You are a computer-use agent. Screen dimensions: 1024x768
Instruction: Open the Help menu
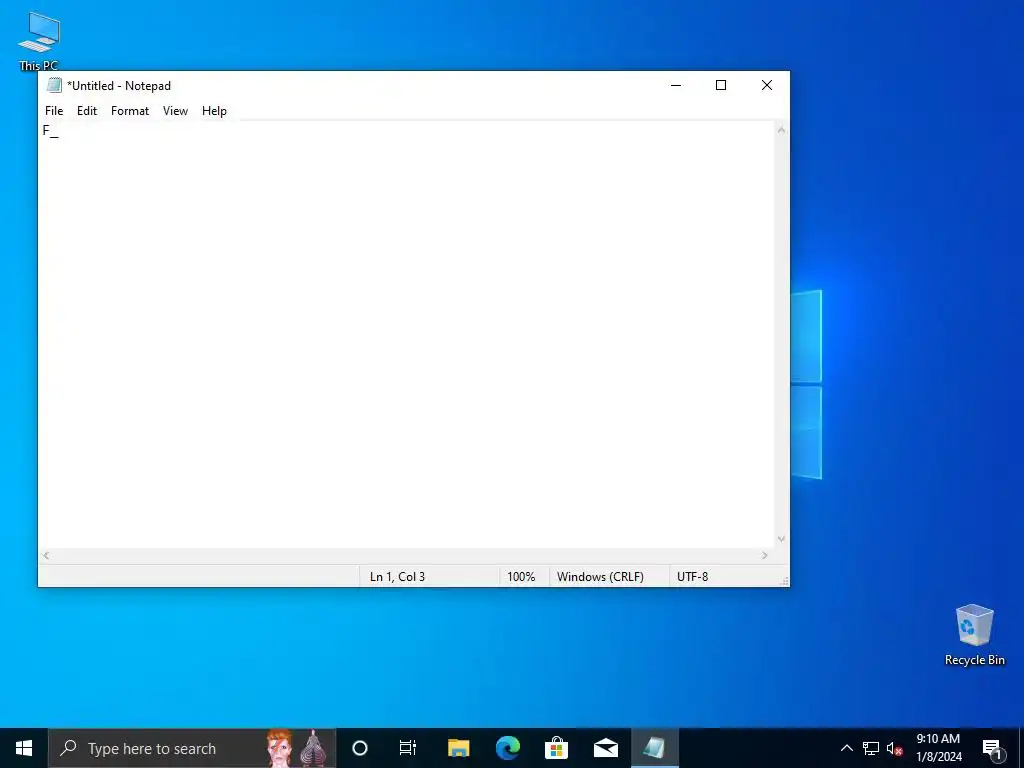tap(214, 111)
